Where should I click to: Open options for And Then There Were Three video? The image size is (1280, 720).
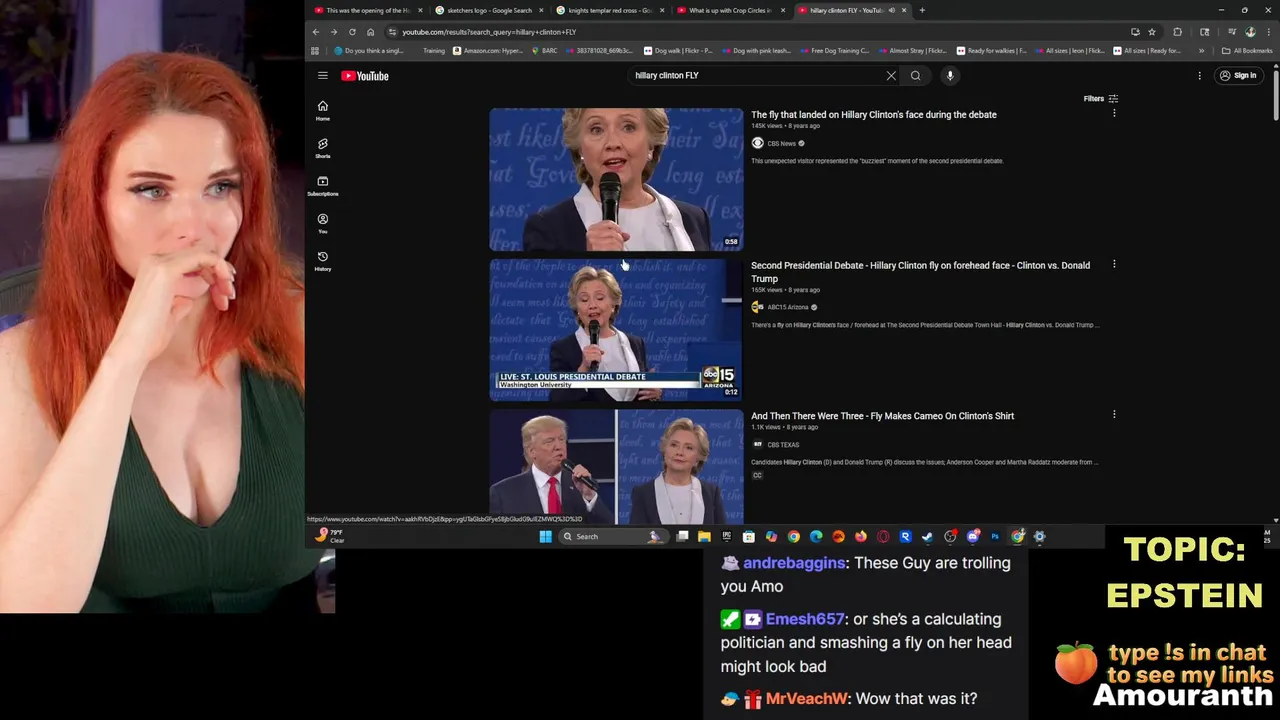[x=1114, y=415]
